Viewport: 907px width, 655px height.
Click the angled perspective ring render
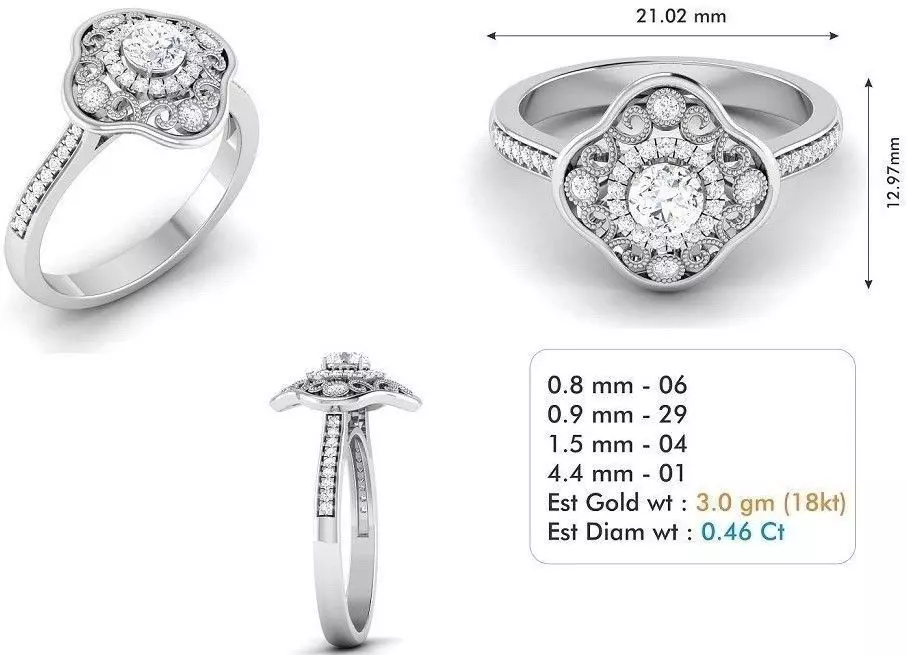coord(131,158)
